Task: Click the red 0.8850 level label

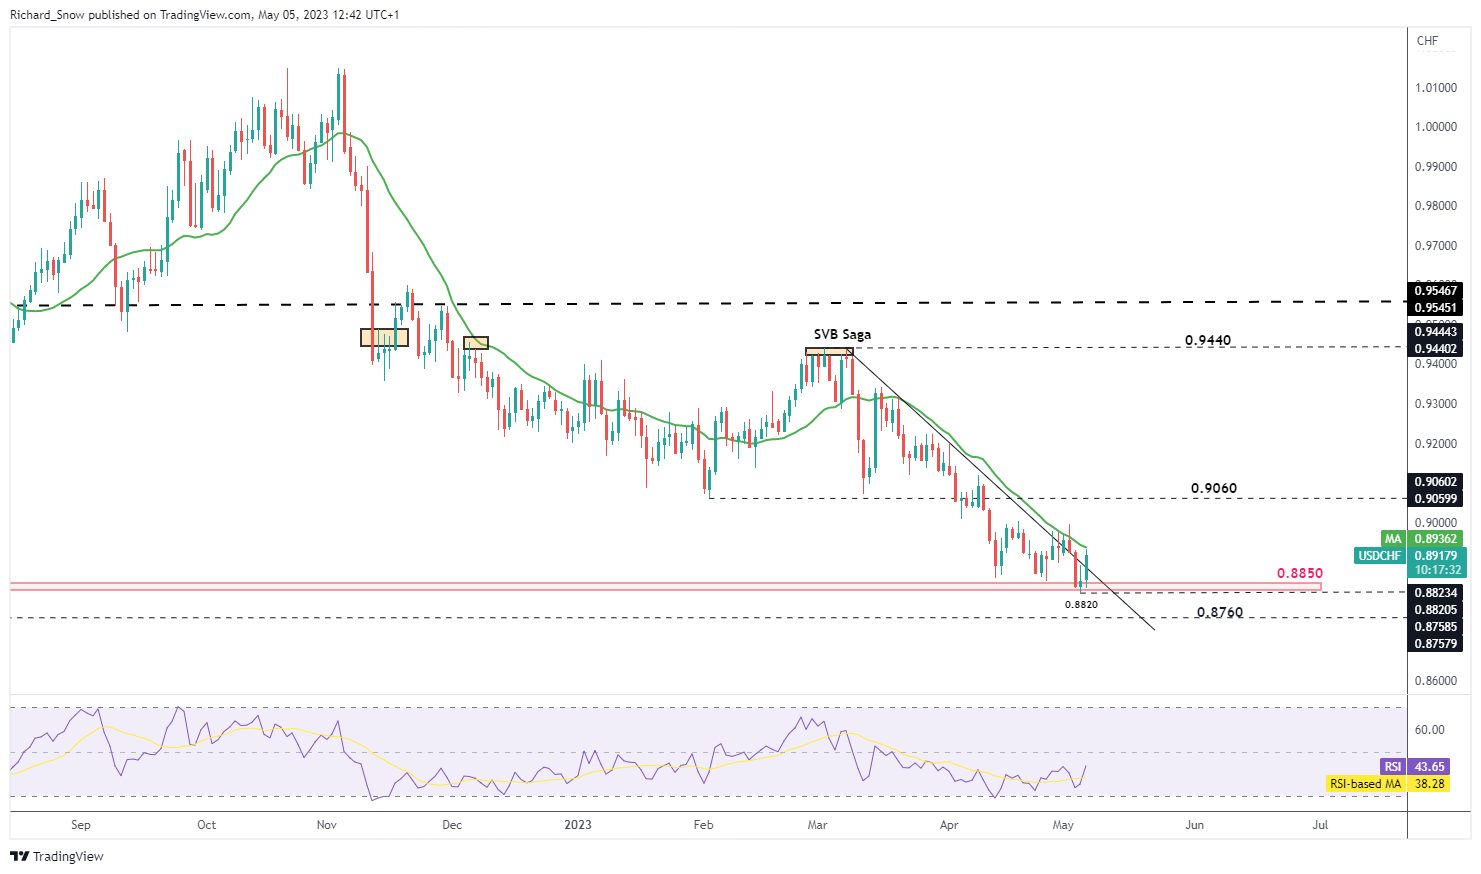Action: (1299, 574)
